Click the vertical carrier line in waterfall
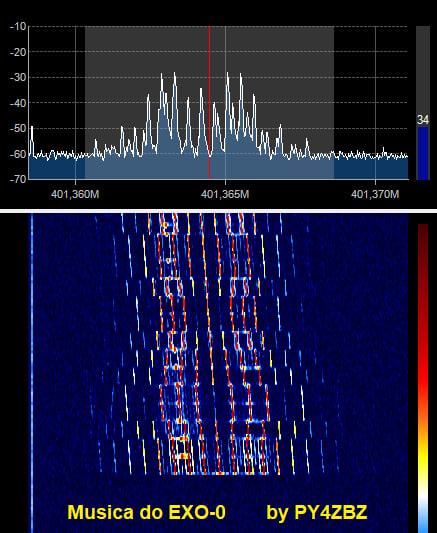437x533 pixels. click(x=32, y=373)
